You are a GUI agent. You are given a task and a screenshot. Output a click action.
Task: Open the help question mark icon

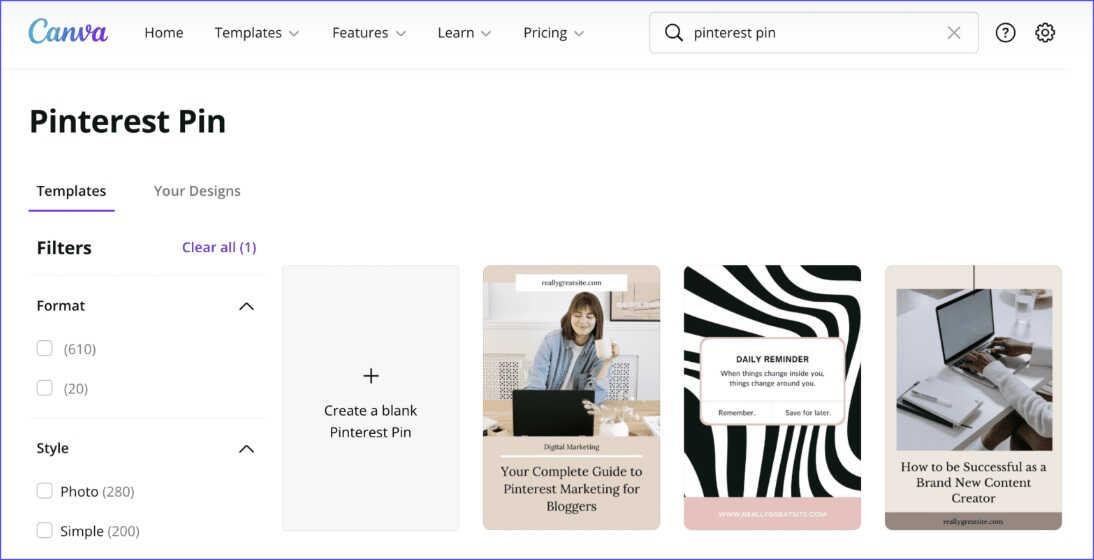(x=1005, y=33)
